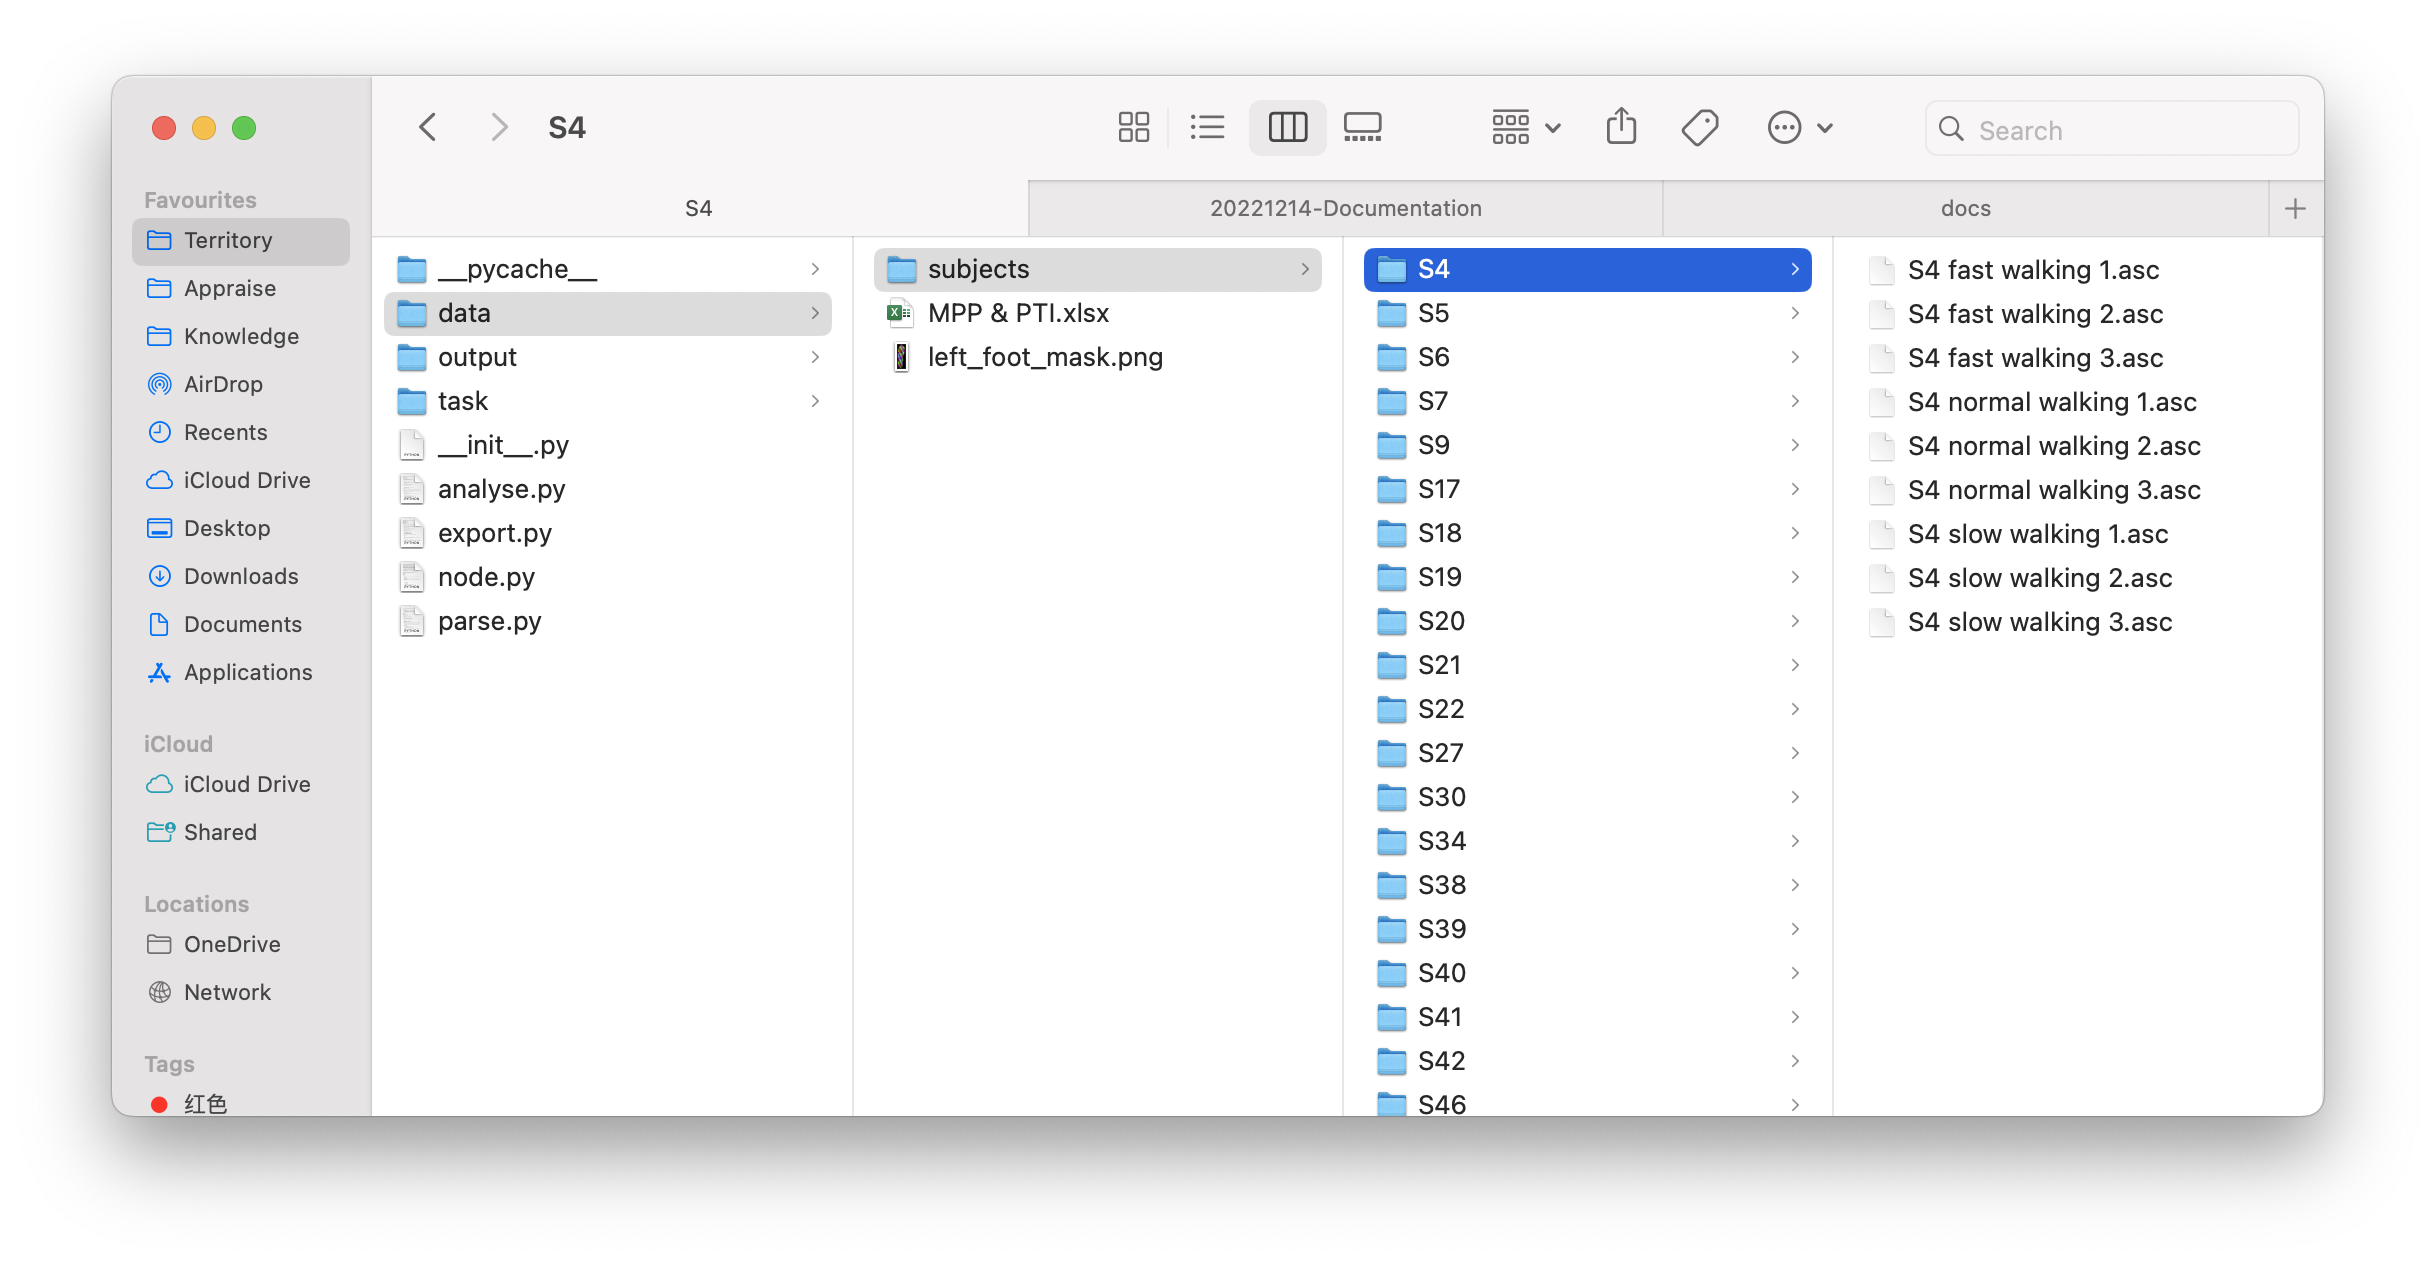Open Network under Locations

pos(241,992)
